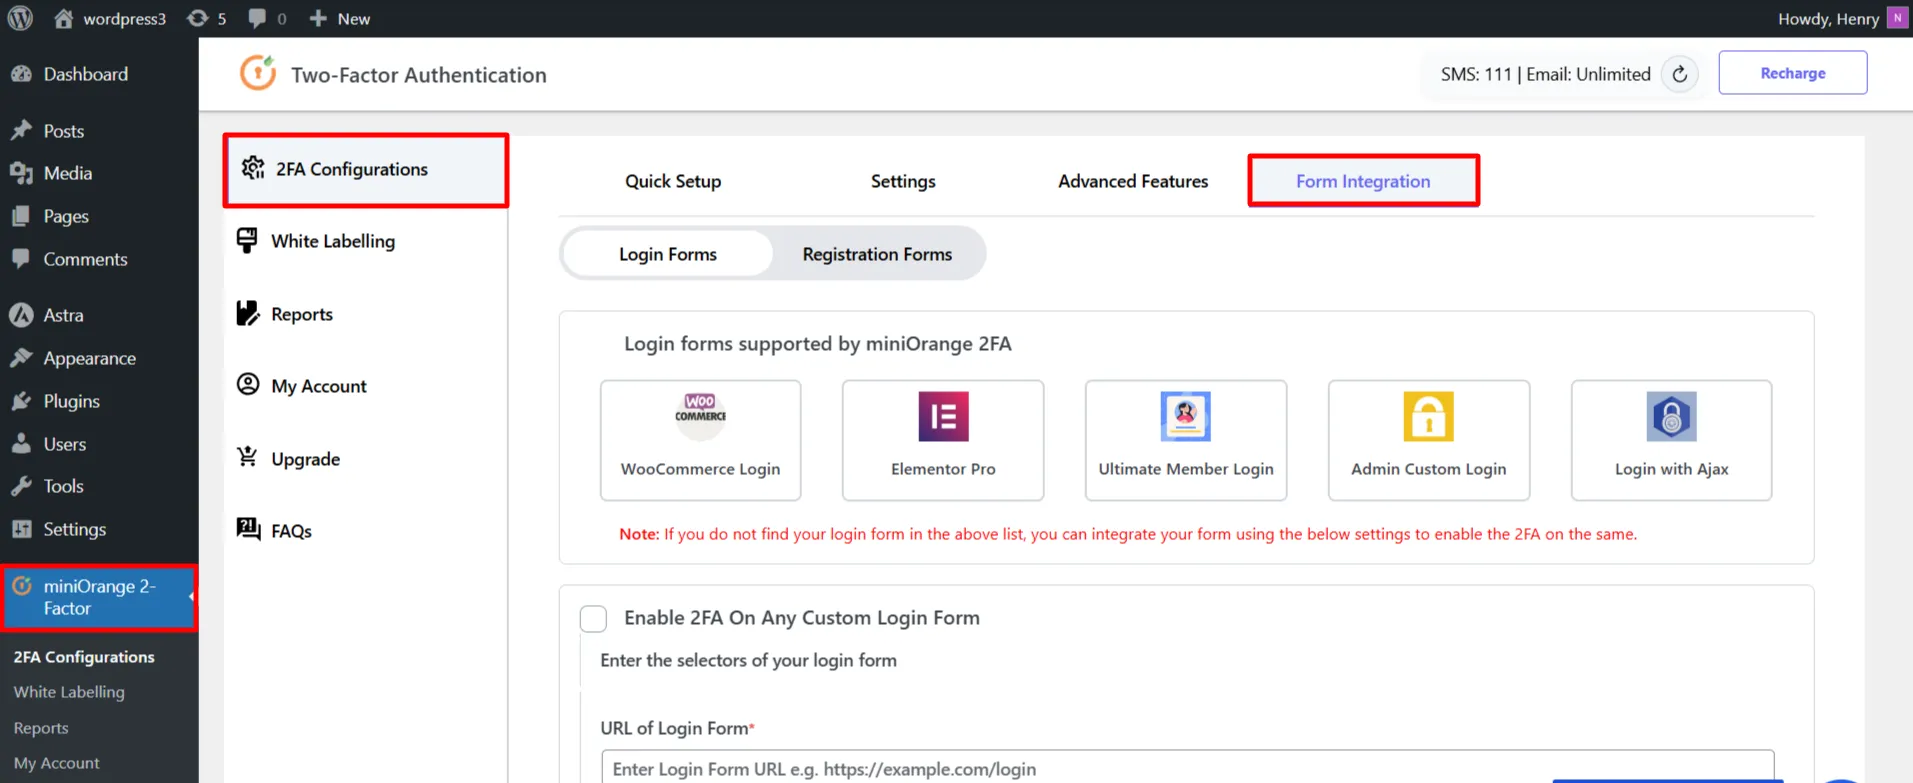
Task: Collapse the miniOrange 2-Factor menu arrow
Action: click(x=191, y=597)
